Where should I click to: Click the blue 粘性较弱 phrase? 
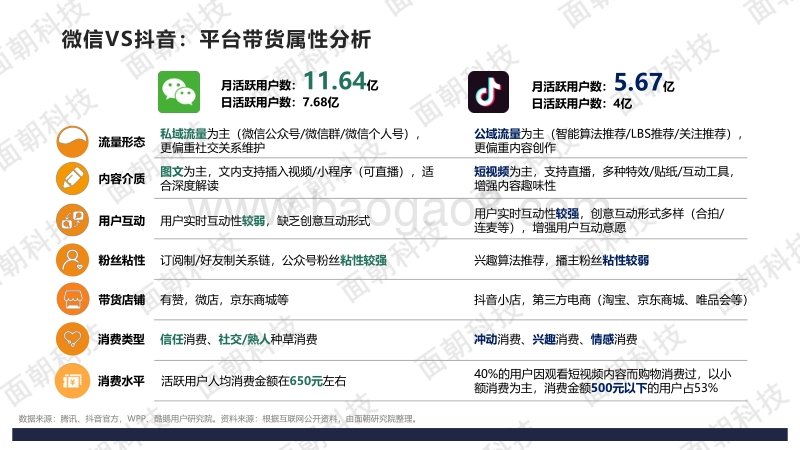click(x=626, y=260)
